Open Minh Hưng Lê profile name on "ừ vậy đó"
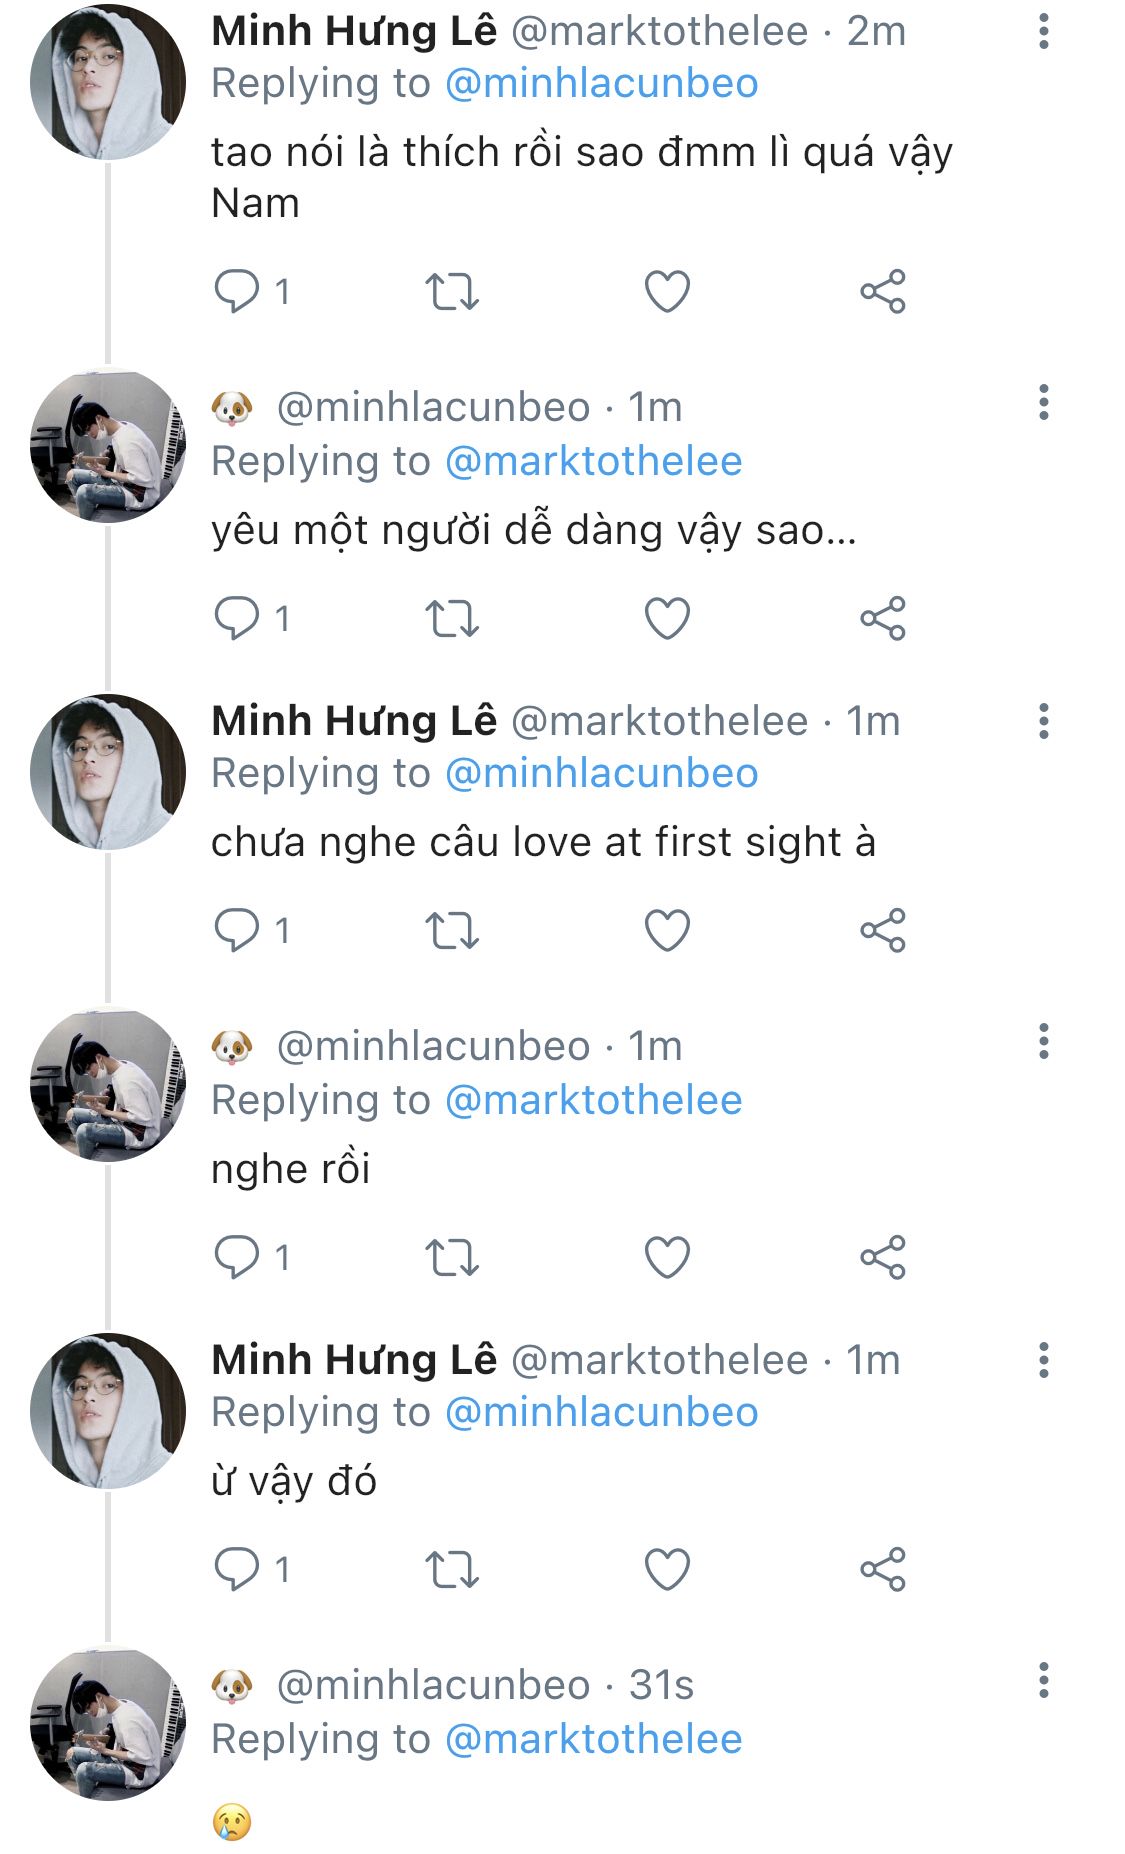Image resolution: width=1125 pixels, height=1854 pixels. click(x=354, y=1360)
